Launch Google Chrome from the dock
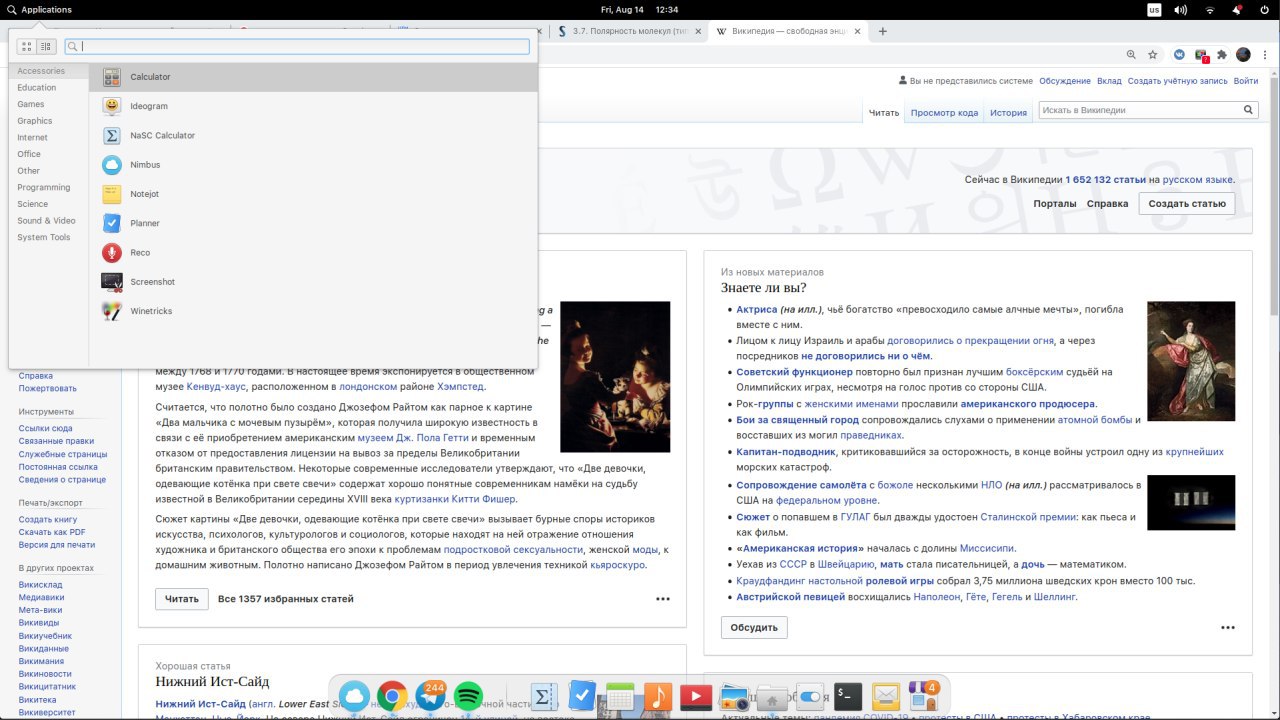The image size is (1280, 720). (391, 696)
